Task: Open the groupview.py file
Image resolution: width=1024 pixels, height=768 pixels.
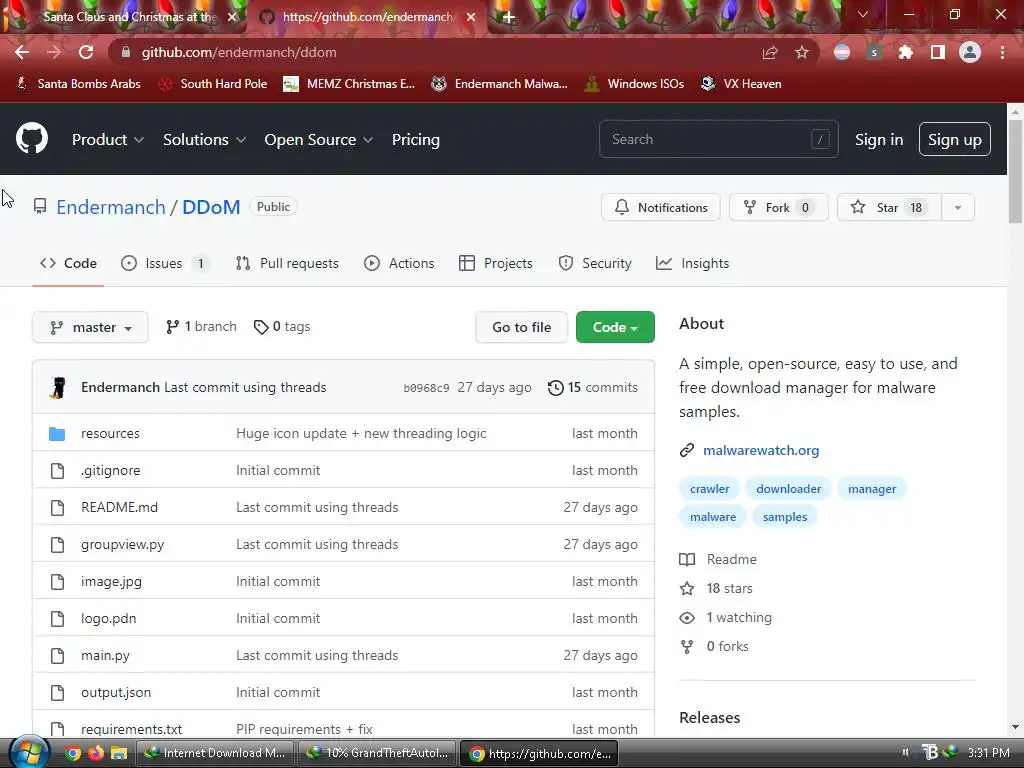Action: tap(123, 545)
